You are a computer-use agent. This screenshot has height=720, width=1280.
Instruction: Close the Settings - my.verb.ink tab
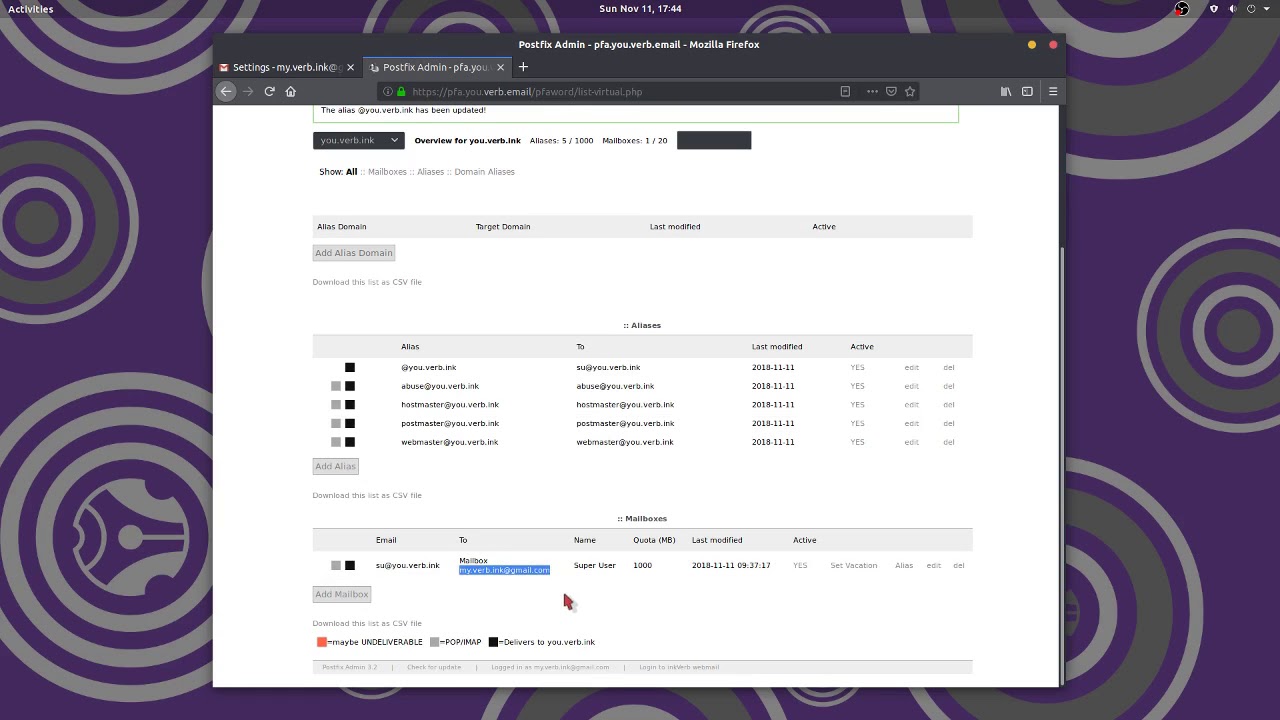click(350, 67)
